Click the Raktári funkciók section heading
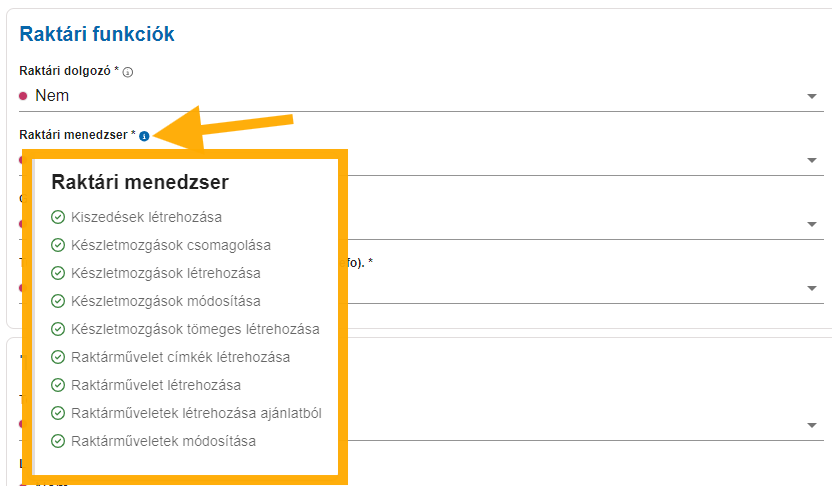This screenshot has height=486, width=832. (x=97, y=34)
